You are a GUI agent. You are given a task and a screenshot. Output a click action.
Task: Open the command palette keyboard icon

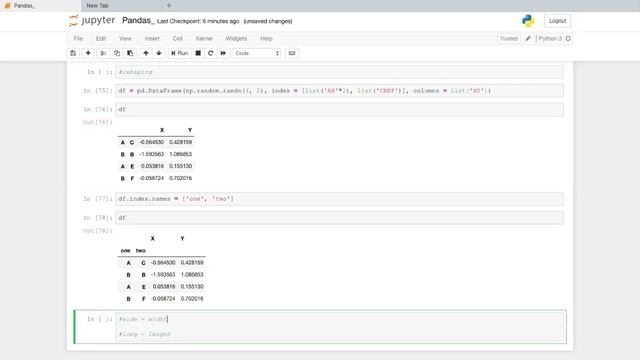[292, 53]
